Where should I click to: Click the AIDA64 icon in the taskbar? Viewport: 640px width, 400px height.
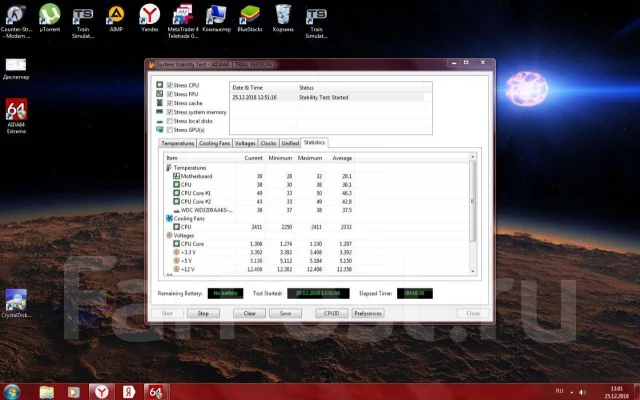pos(156,392)
